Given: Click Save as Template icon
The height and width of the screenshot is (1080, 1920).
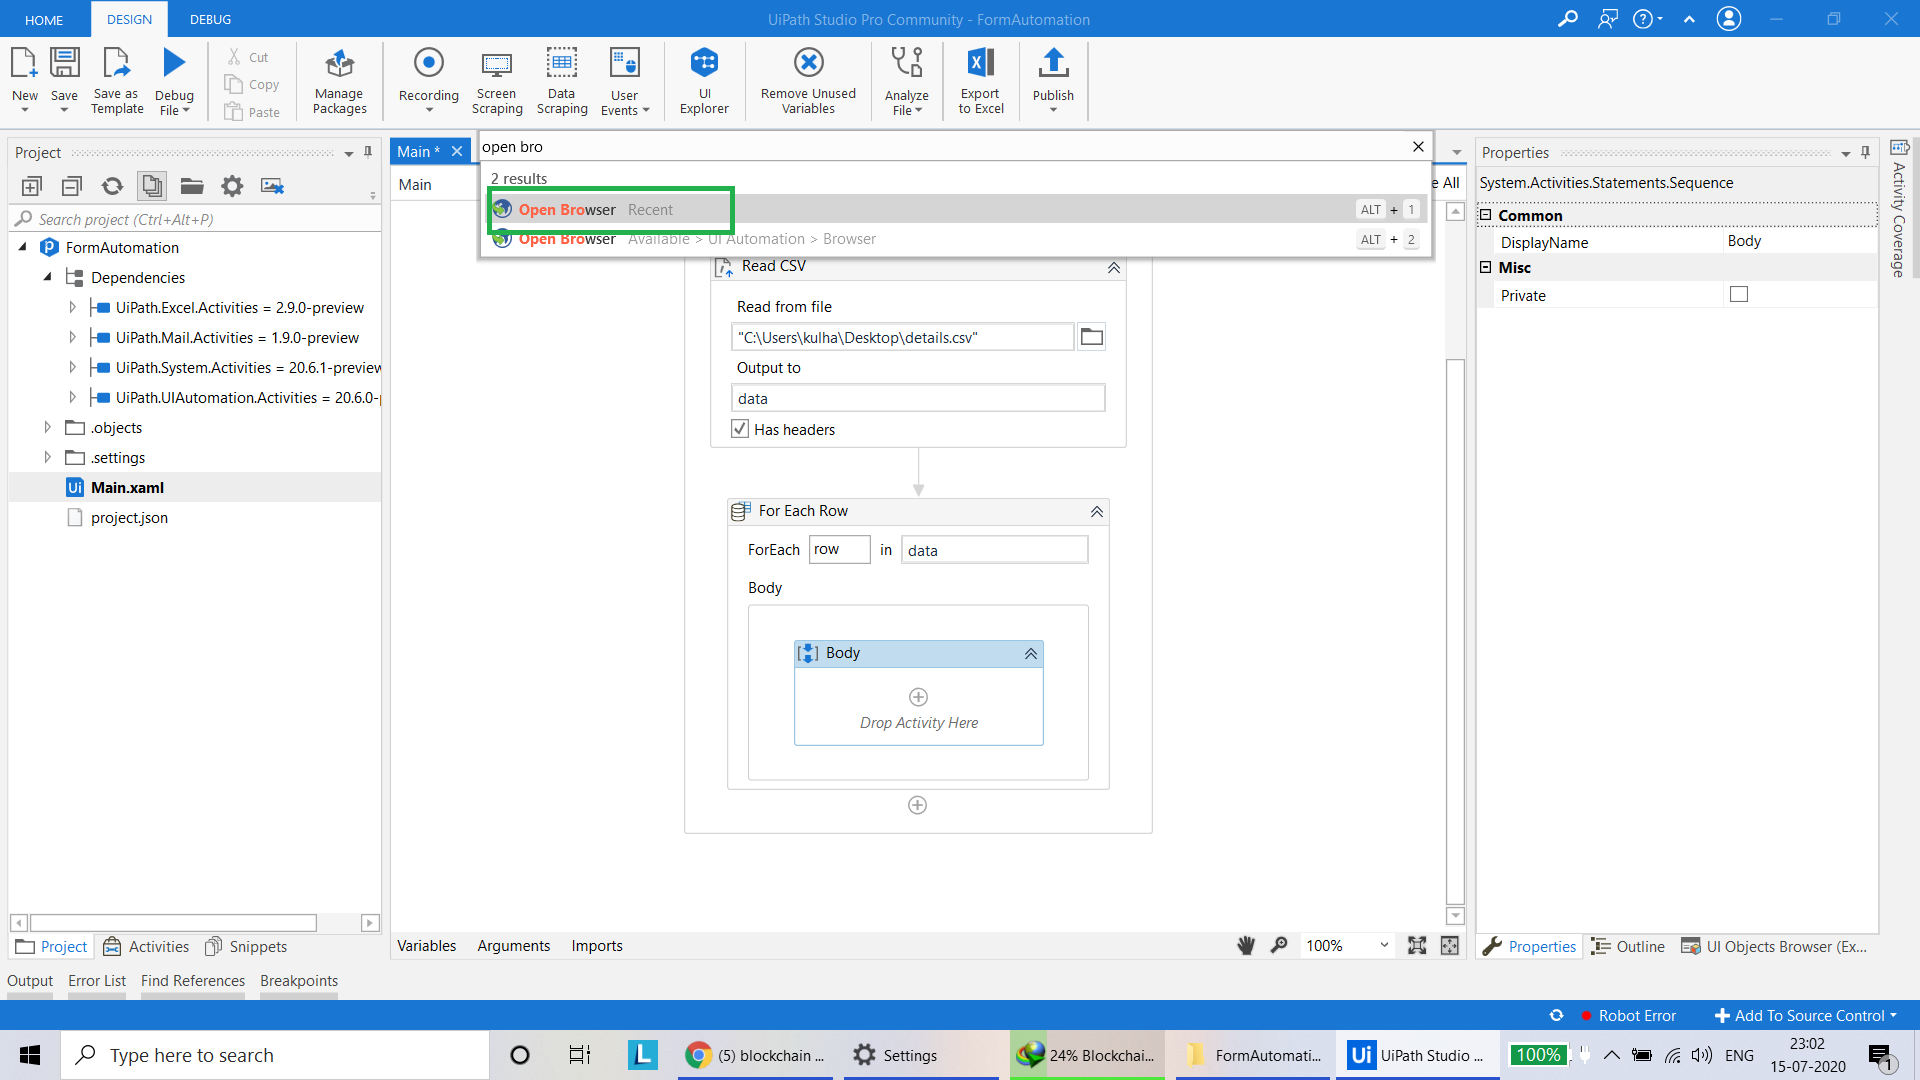Looking at the screenshot, I should point(117,63).
